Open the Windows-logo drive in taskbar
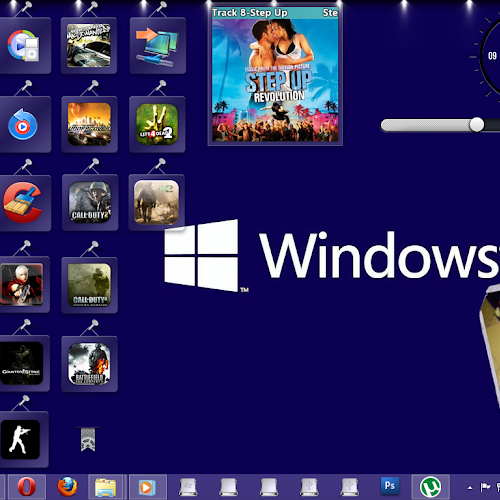This screenshot has height=500, width=500. (188, 487)
